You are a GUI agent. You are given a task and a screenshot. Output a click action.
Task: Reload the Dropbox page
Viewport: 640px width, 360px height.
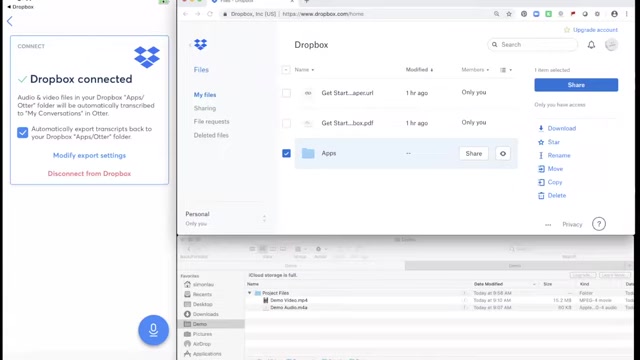click(210, 14)
